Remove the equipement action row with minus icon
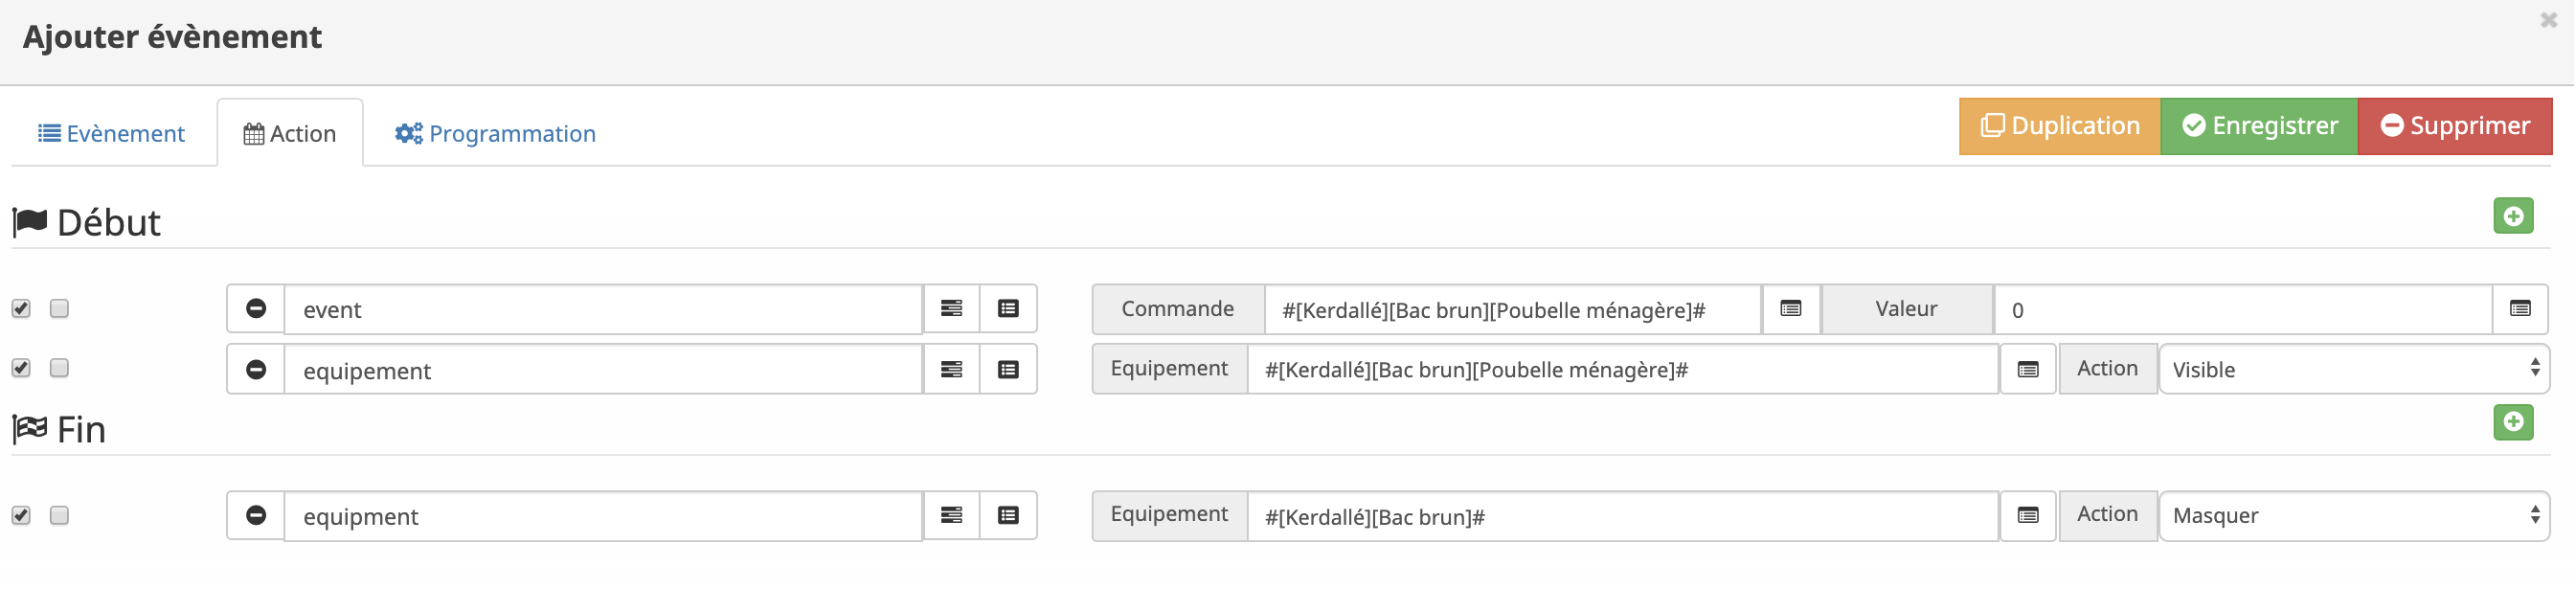This screenshot has height=611, width=2576. (256, 370)
